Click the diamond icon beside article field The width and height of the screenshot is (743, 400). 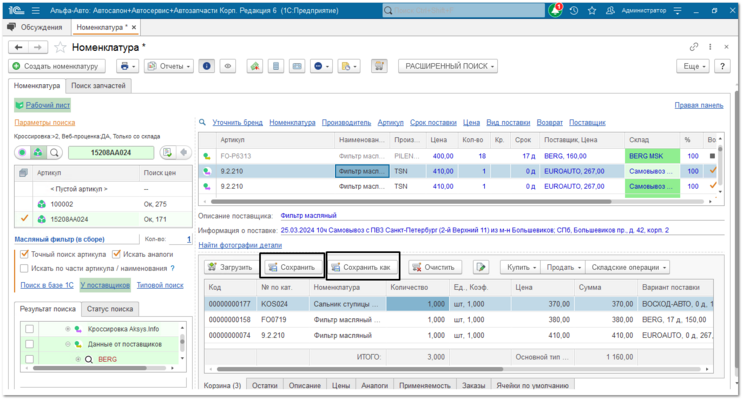[183, 153]
